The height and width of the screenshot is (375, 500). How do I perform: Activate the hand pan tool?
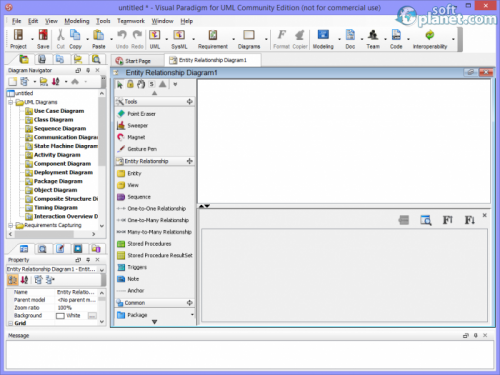(x=141, y=84)
